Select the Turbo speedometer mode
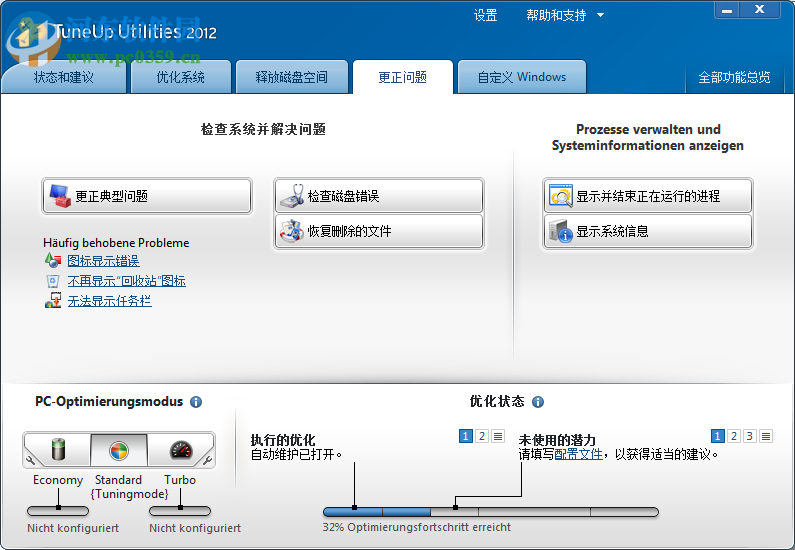The image size is (795, 550). click(180, 450)
